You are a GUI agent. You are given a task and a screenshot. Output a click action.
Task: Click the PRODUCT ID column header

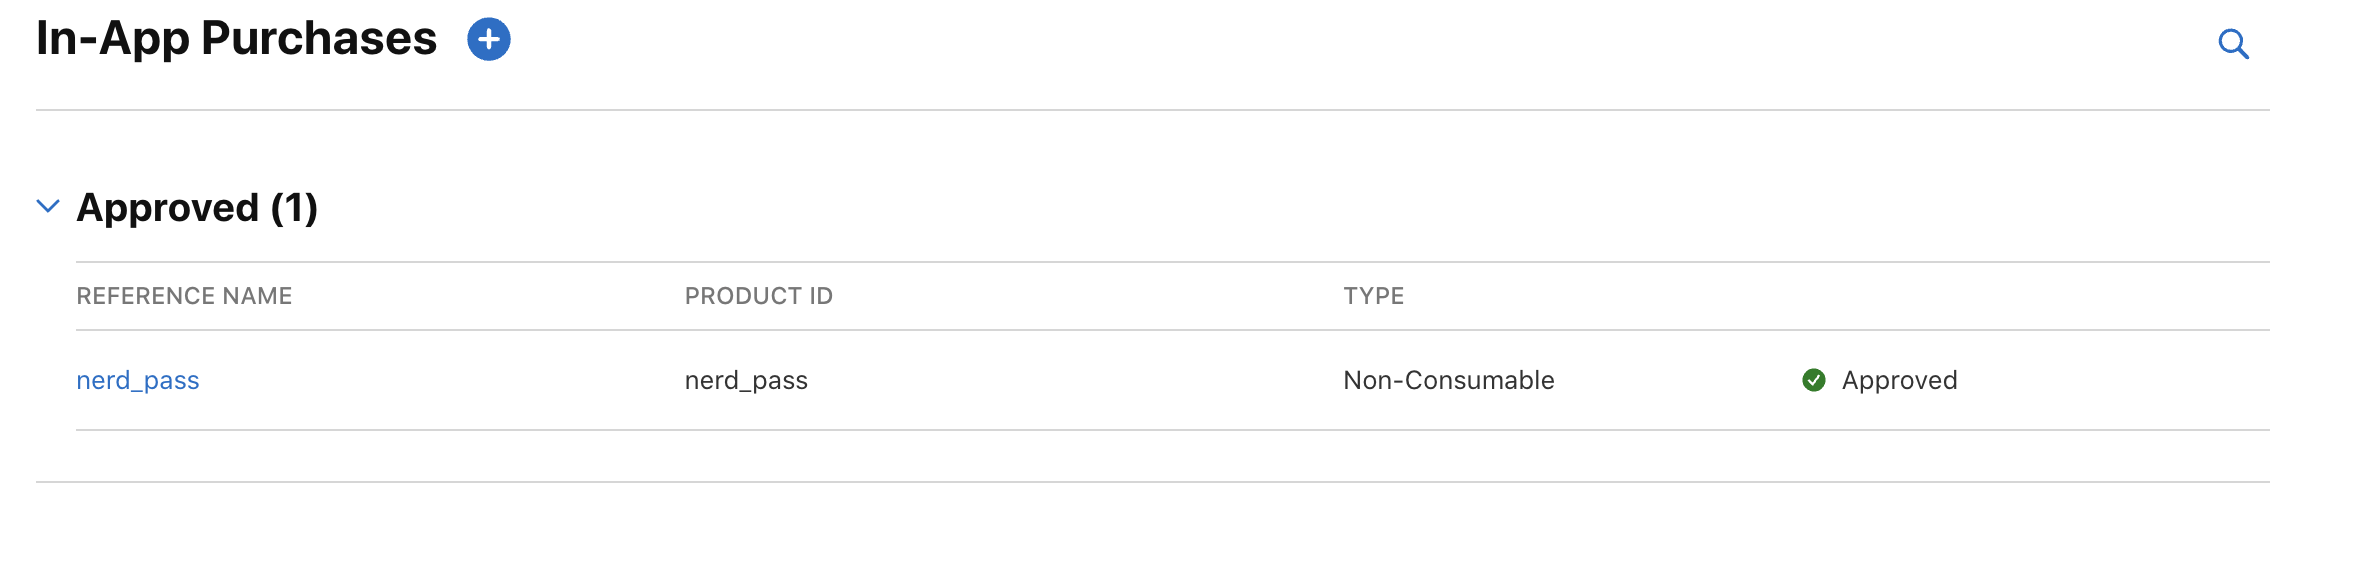click(x=758, y=296)
